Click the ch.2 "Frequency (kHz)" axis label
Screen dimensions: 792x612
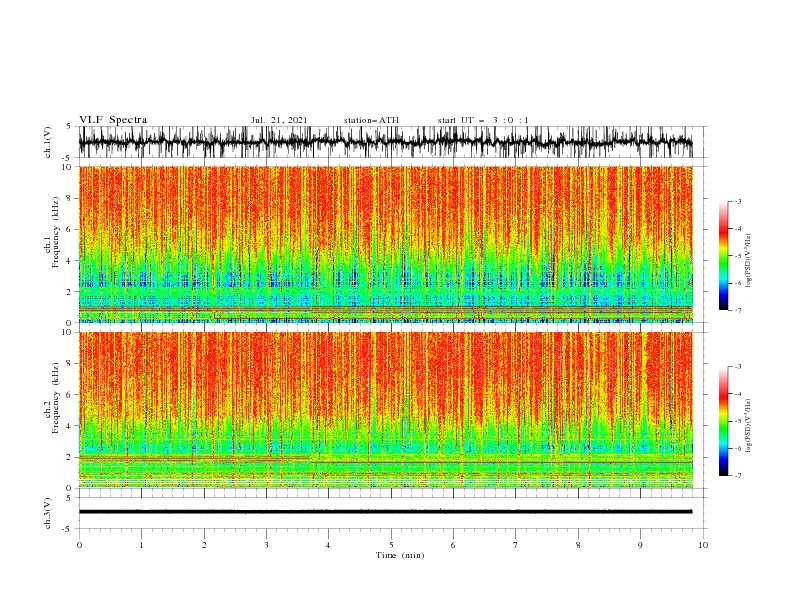coord(56,398)
